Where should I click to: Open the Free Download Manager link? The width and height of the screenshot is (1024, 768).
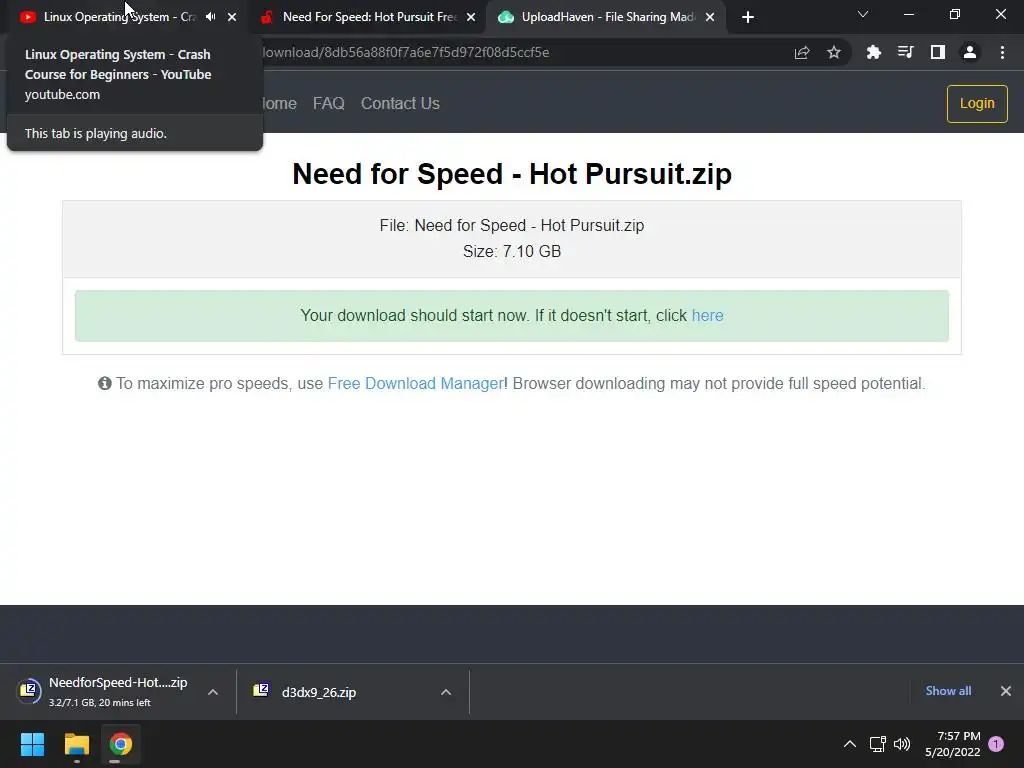pos(415,383)
